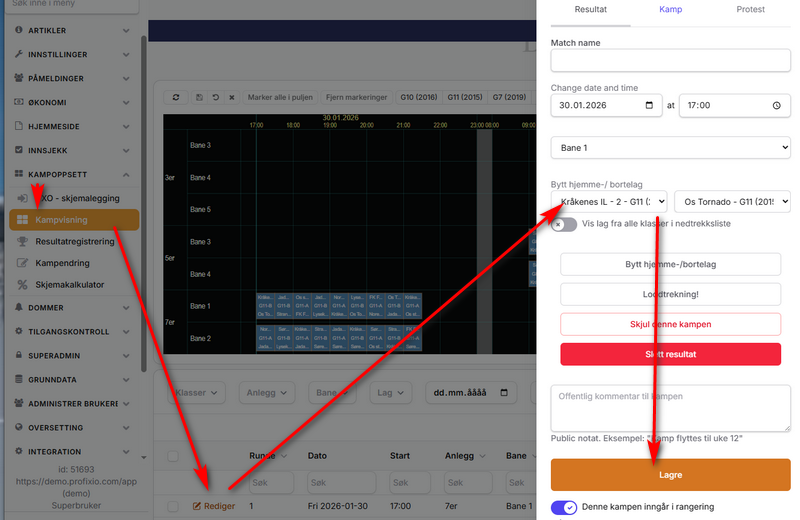Click the Rediger edit pencil icon
This screenshot has height=520, width=800.
click(196, 506)
